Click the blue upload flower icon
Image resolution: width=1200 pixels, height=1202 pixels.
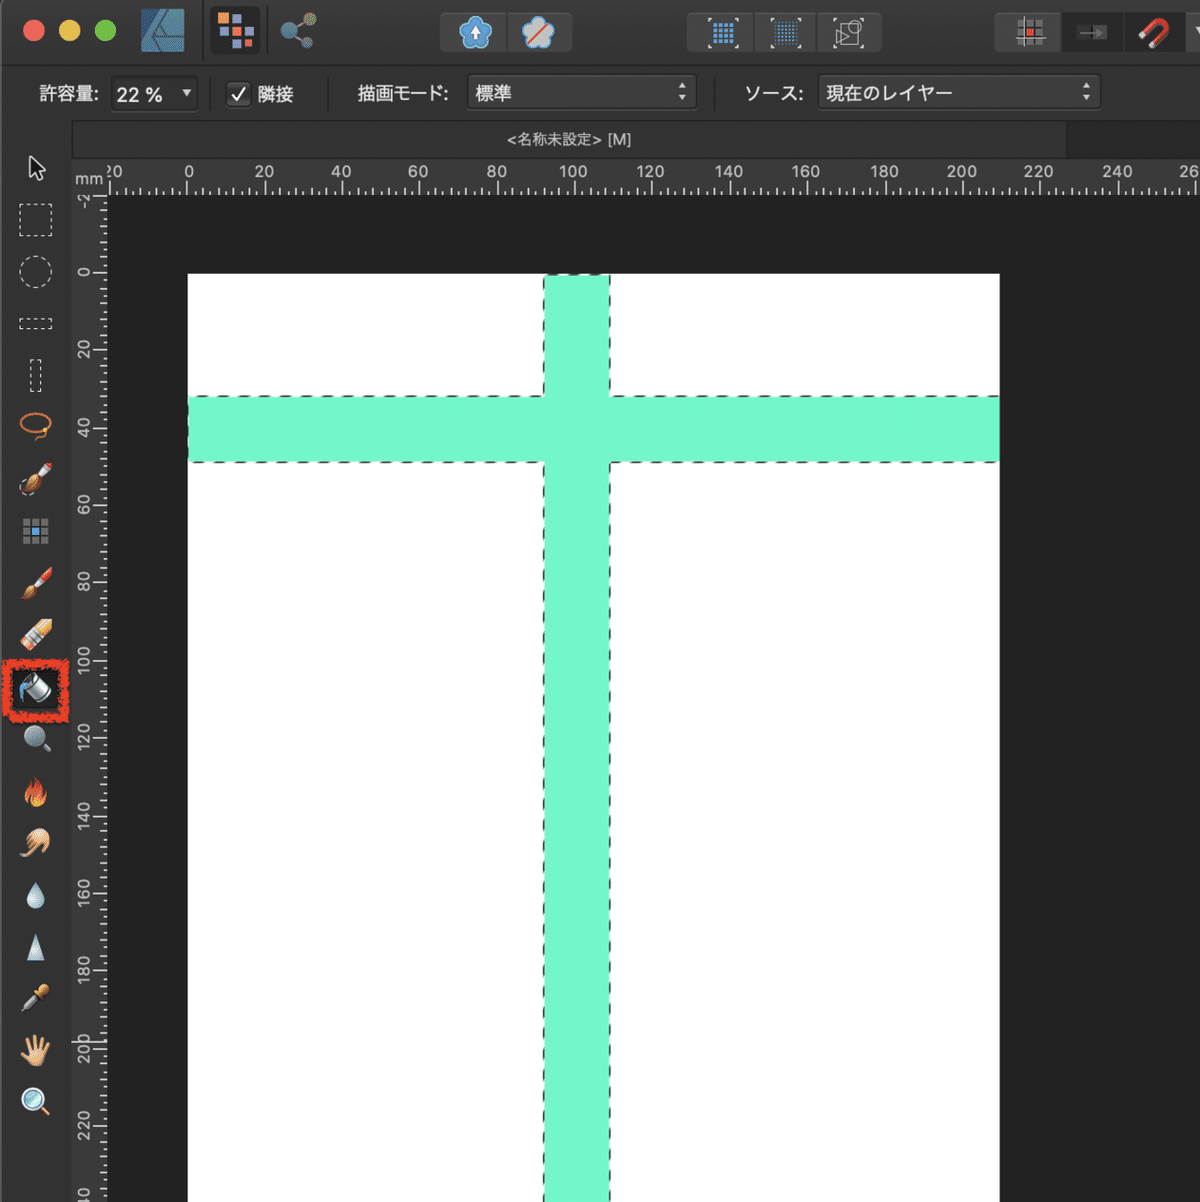coord(475,32)
